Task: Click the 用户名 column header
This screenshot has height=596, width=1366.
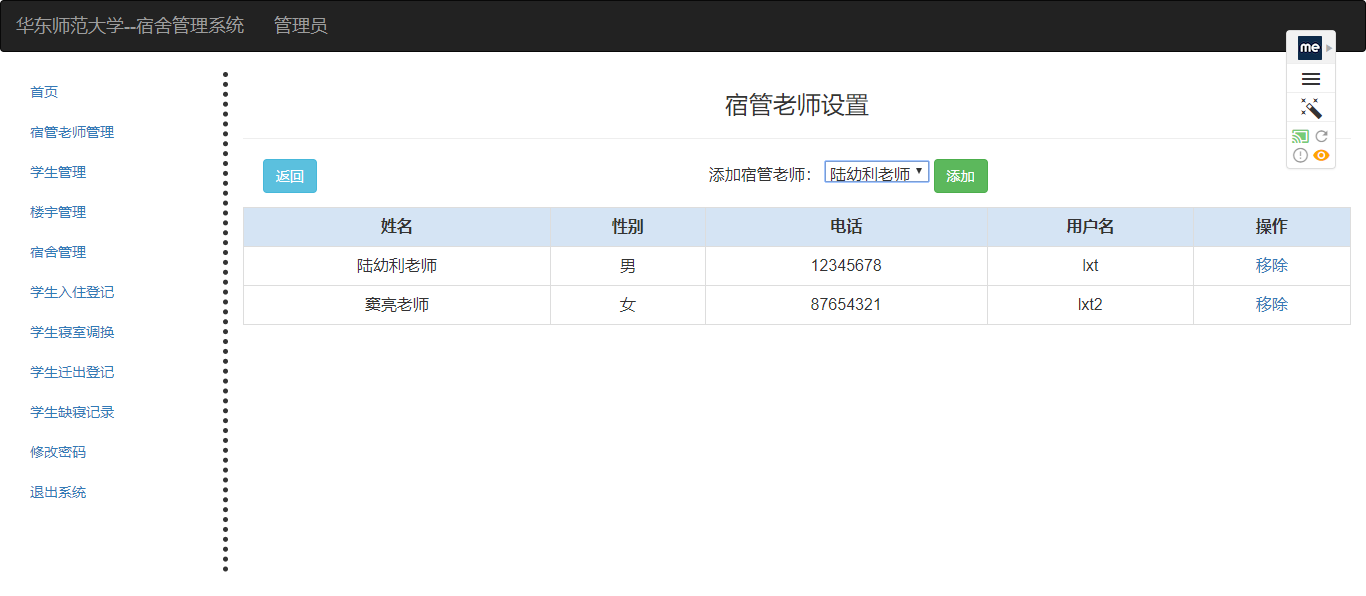Action: pos(1090,227)
